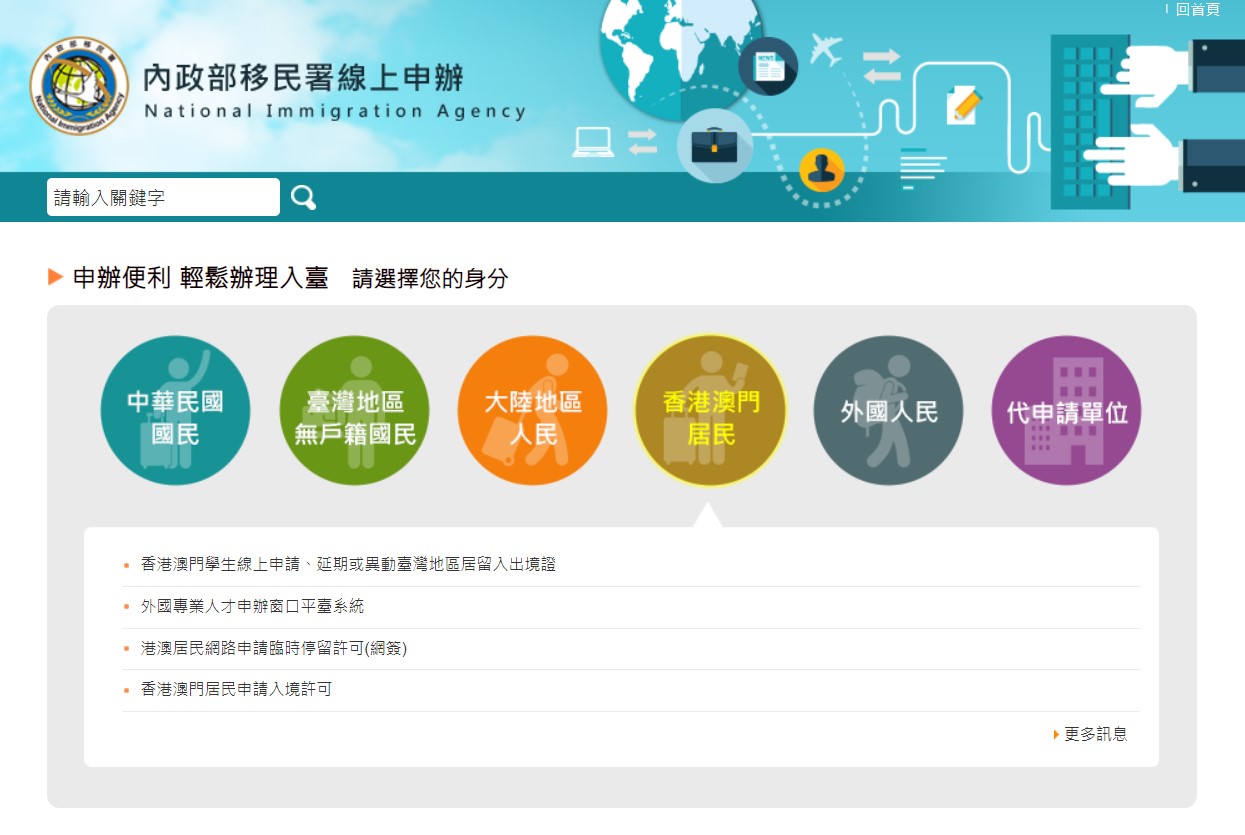Open 香港澳門學生線上申請 居留入出境證 link
Image resolution: width=1245 pixels, height=835 pixels.
tap(348, 565)
